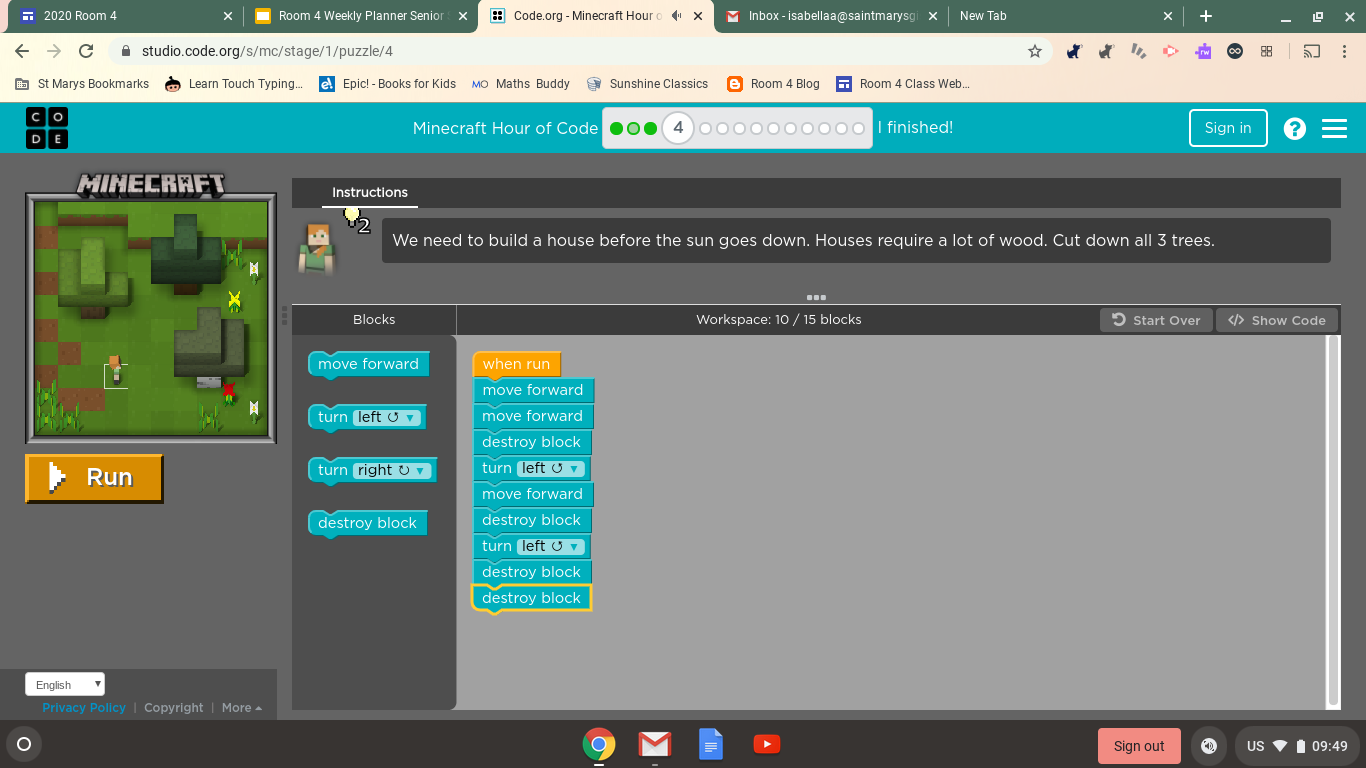Image resolution: width=1366 pixels, height=768 pixels.
Task: Open the purple rw puzzle extension icon
Action: point(1203,51)
